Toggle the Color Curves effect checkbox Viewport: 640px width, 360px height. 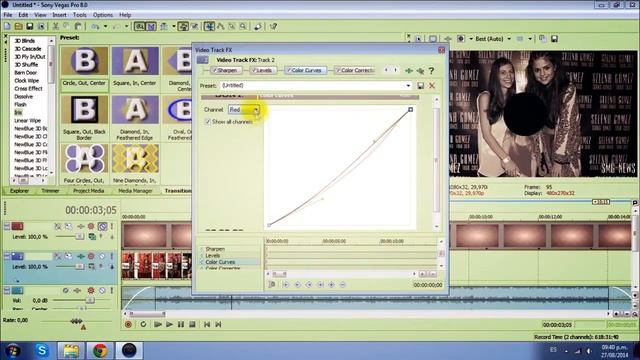(289, 71)
